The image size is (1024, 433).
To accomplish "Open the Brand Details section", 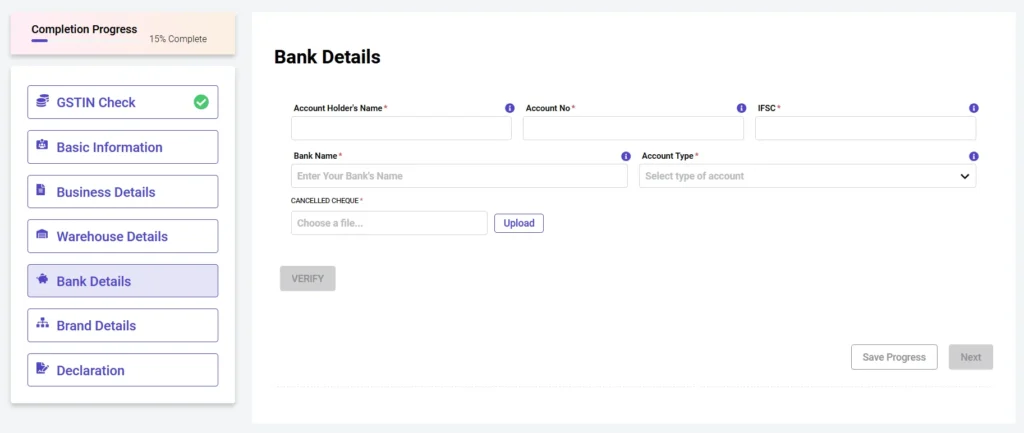I will (123, 325).
